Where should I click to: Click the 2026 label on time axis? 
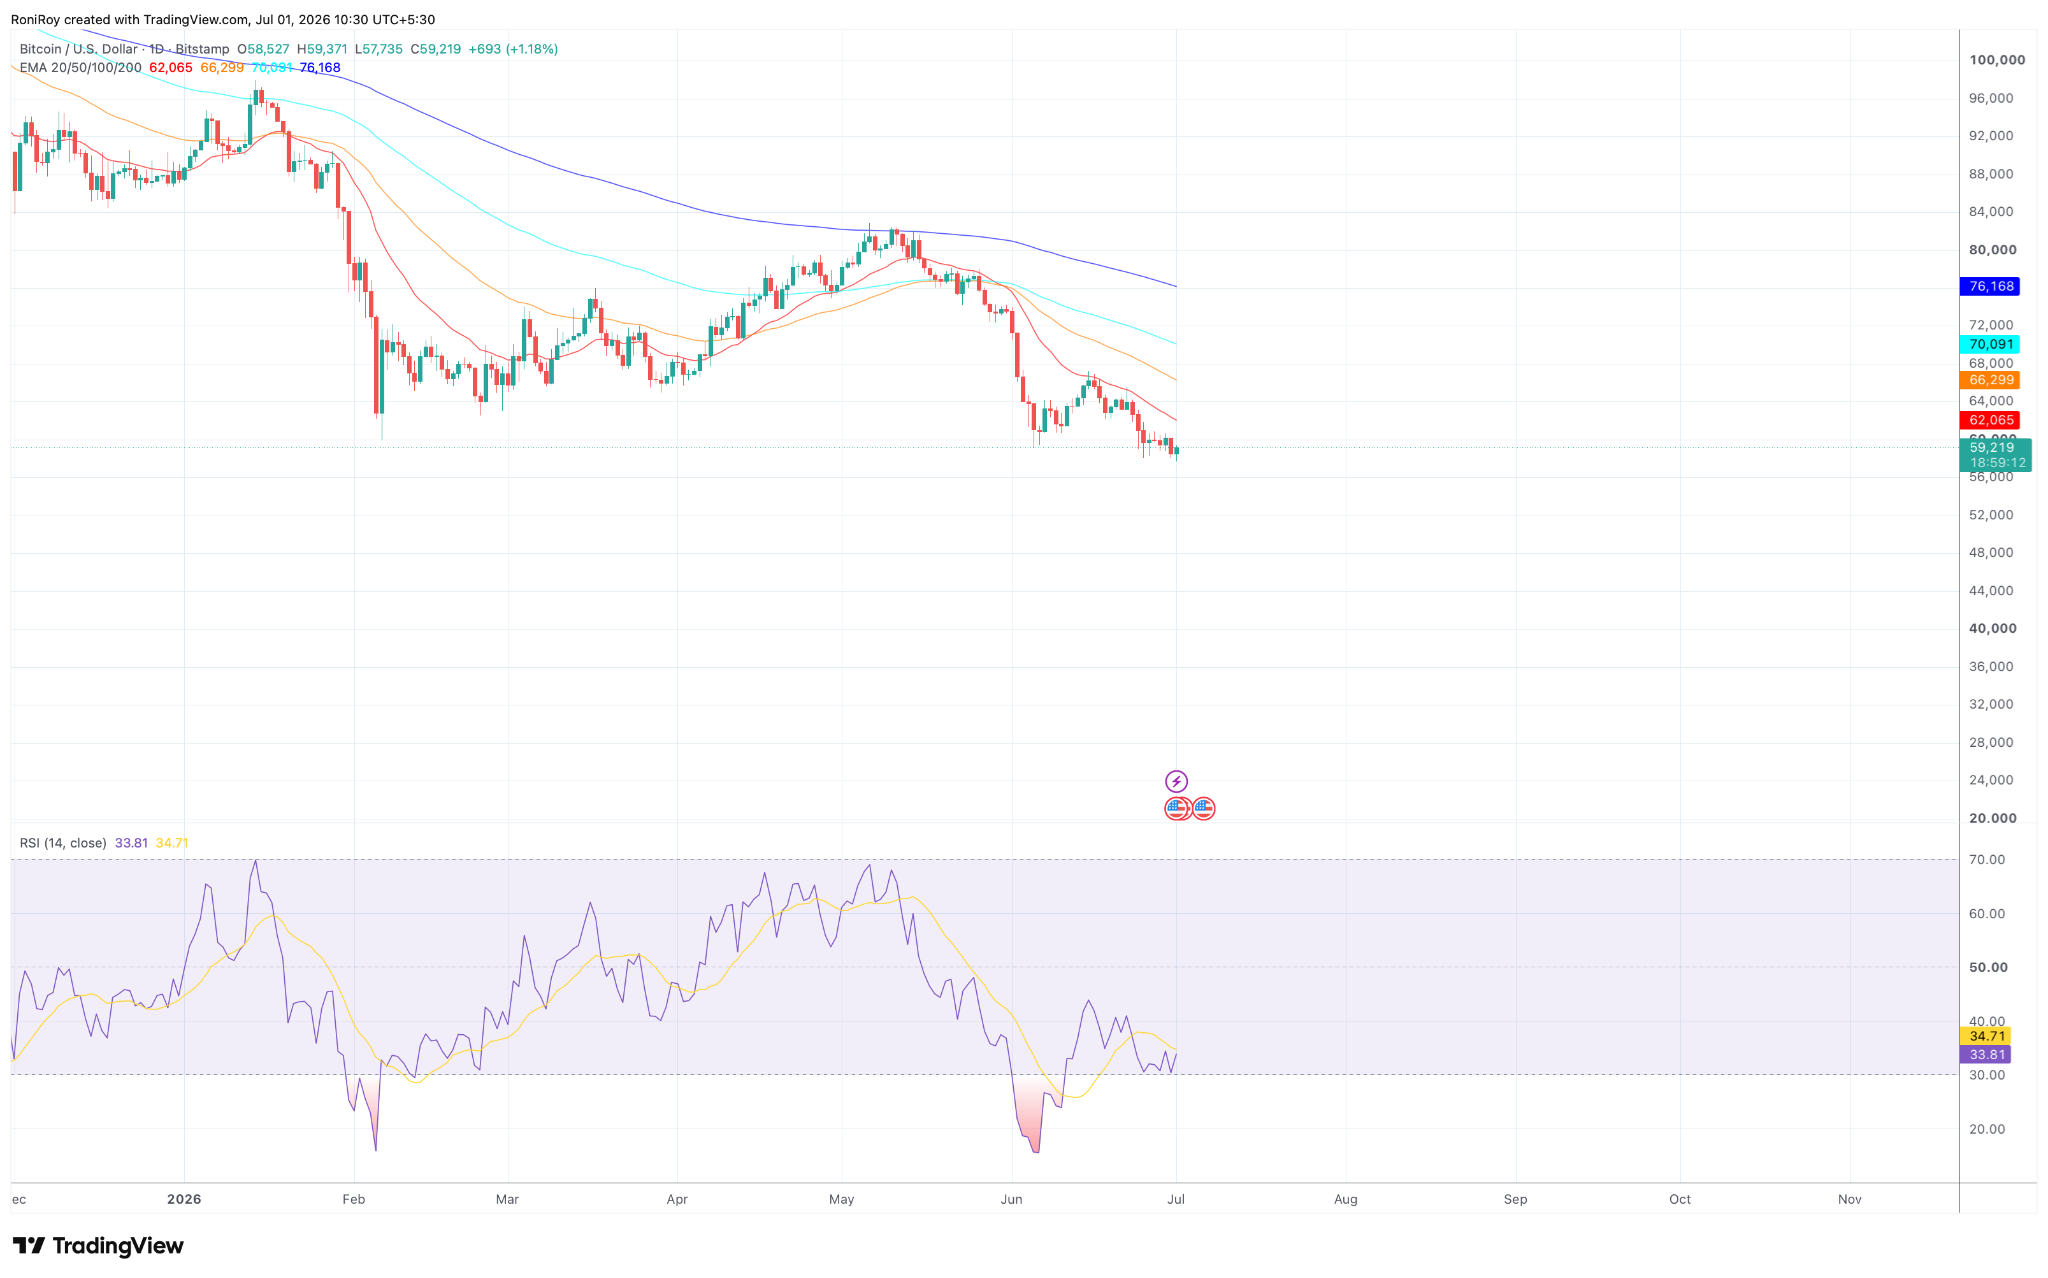[184, 1200]
